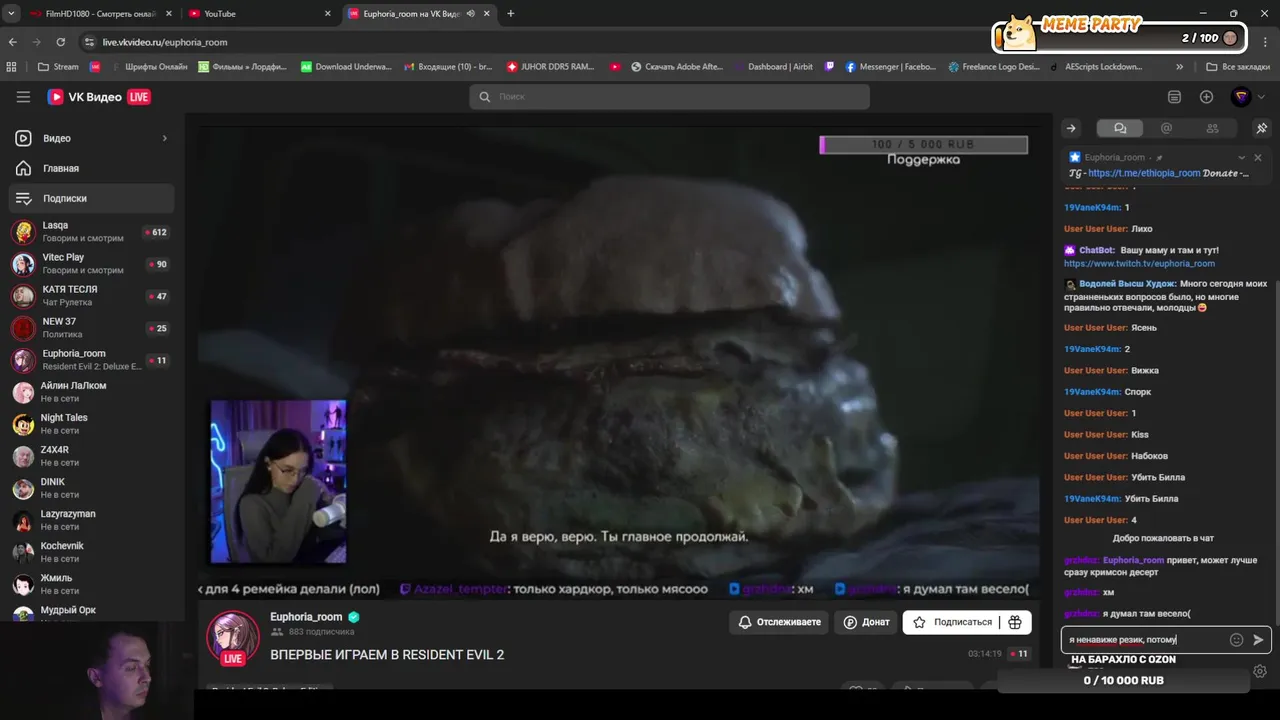Click the gift icon next to Подписаться
The image size is (1280, 720).
1015,622
